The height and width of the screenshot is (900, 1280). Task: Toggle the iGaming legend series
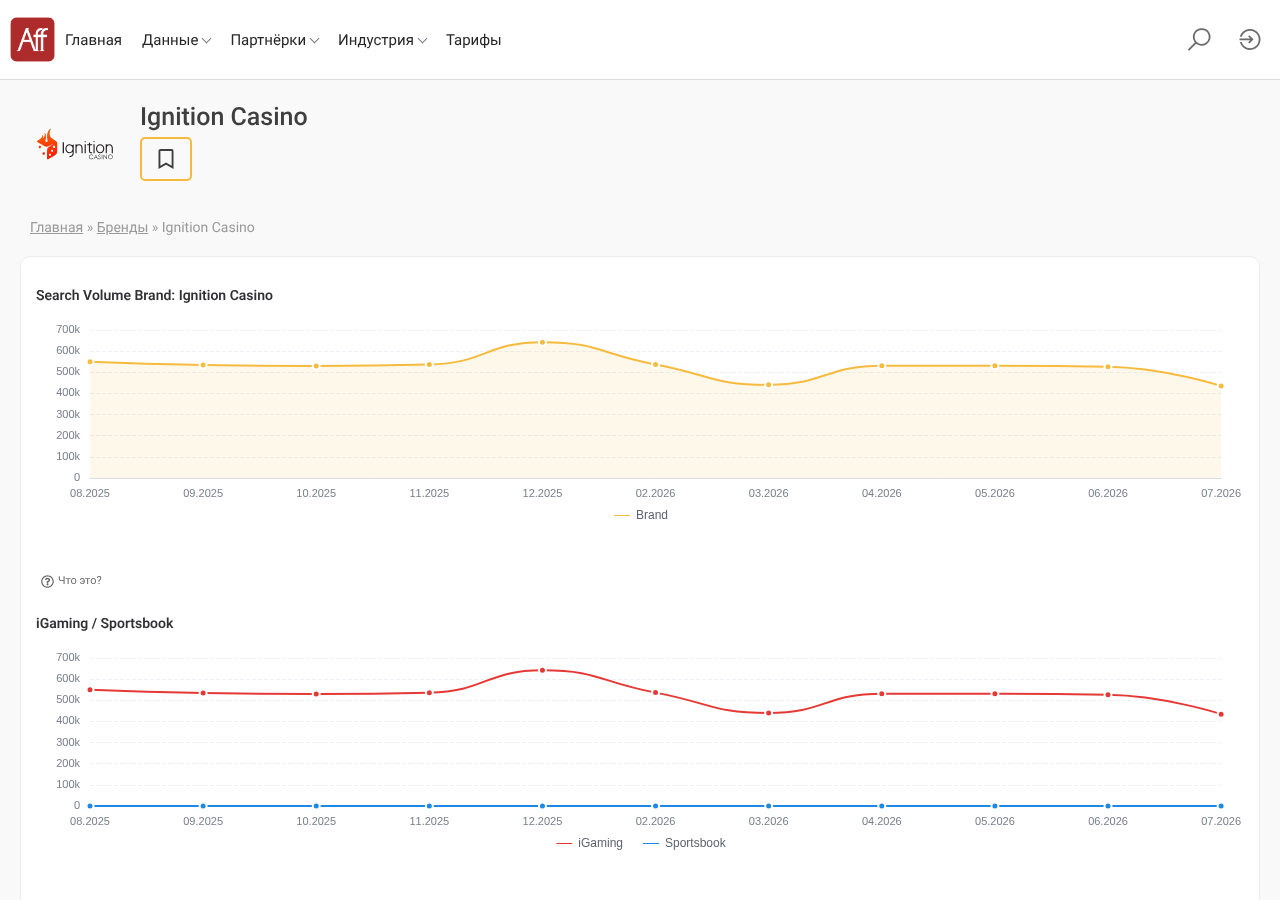(589, 843)
